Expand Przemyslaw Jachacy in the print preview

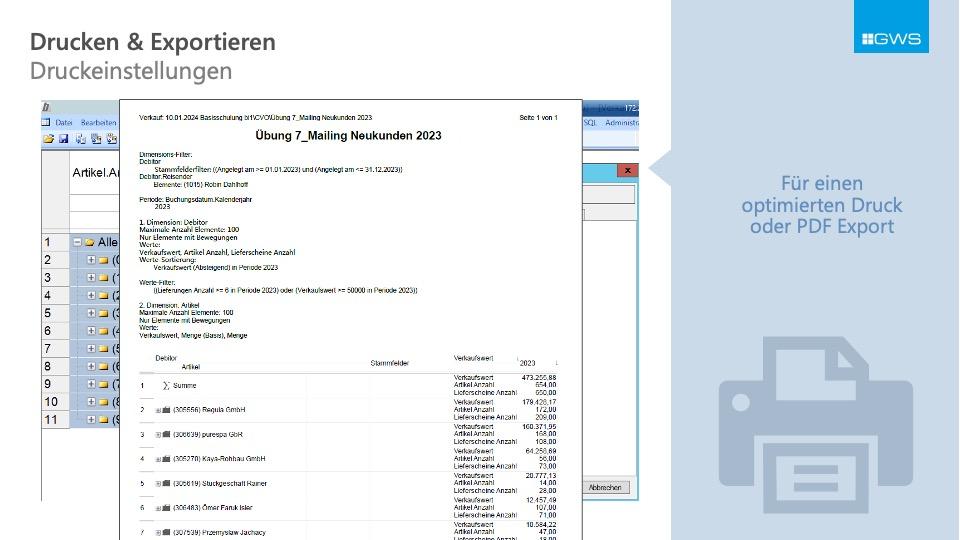(x=158, y=533)
